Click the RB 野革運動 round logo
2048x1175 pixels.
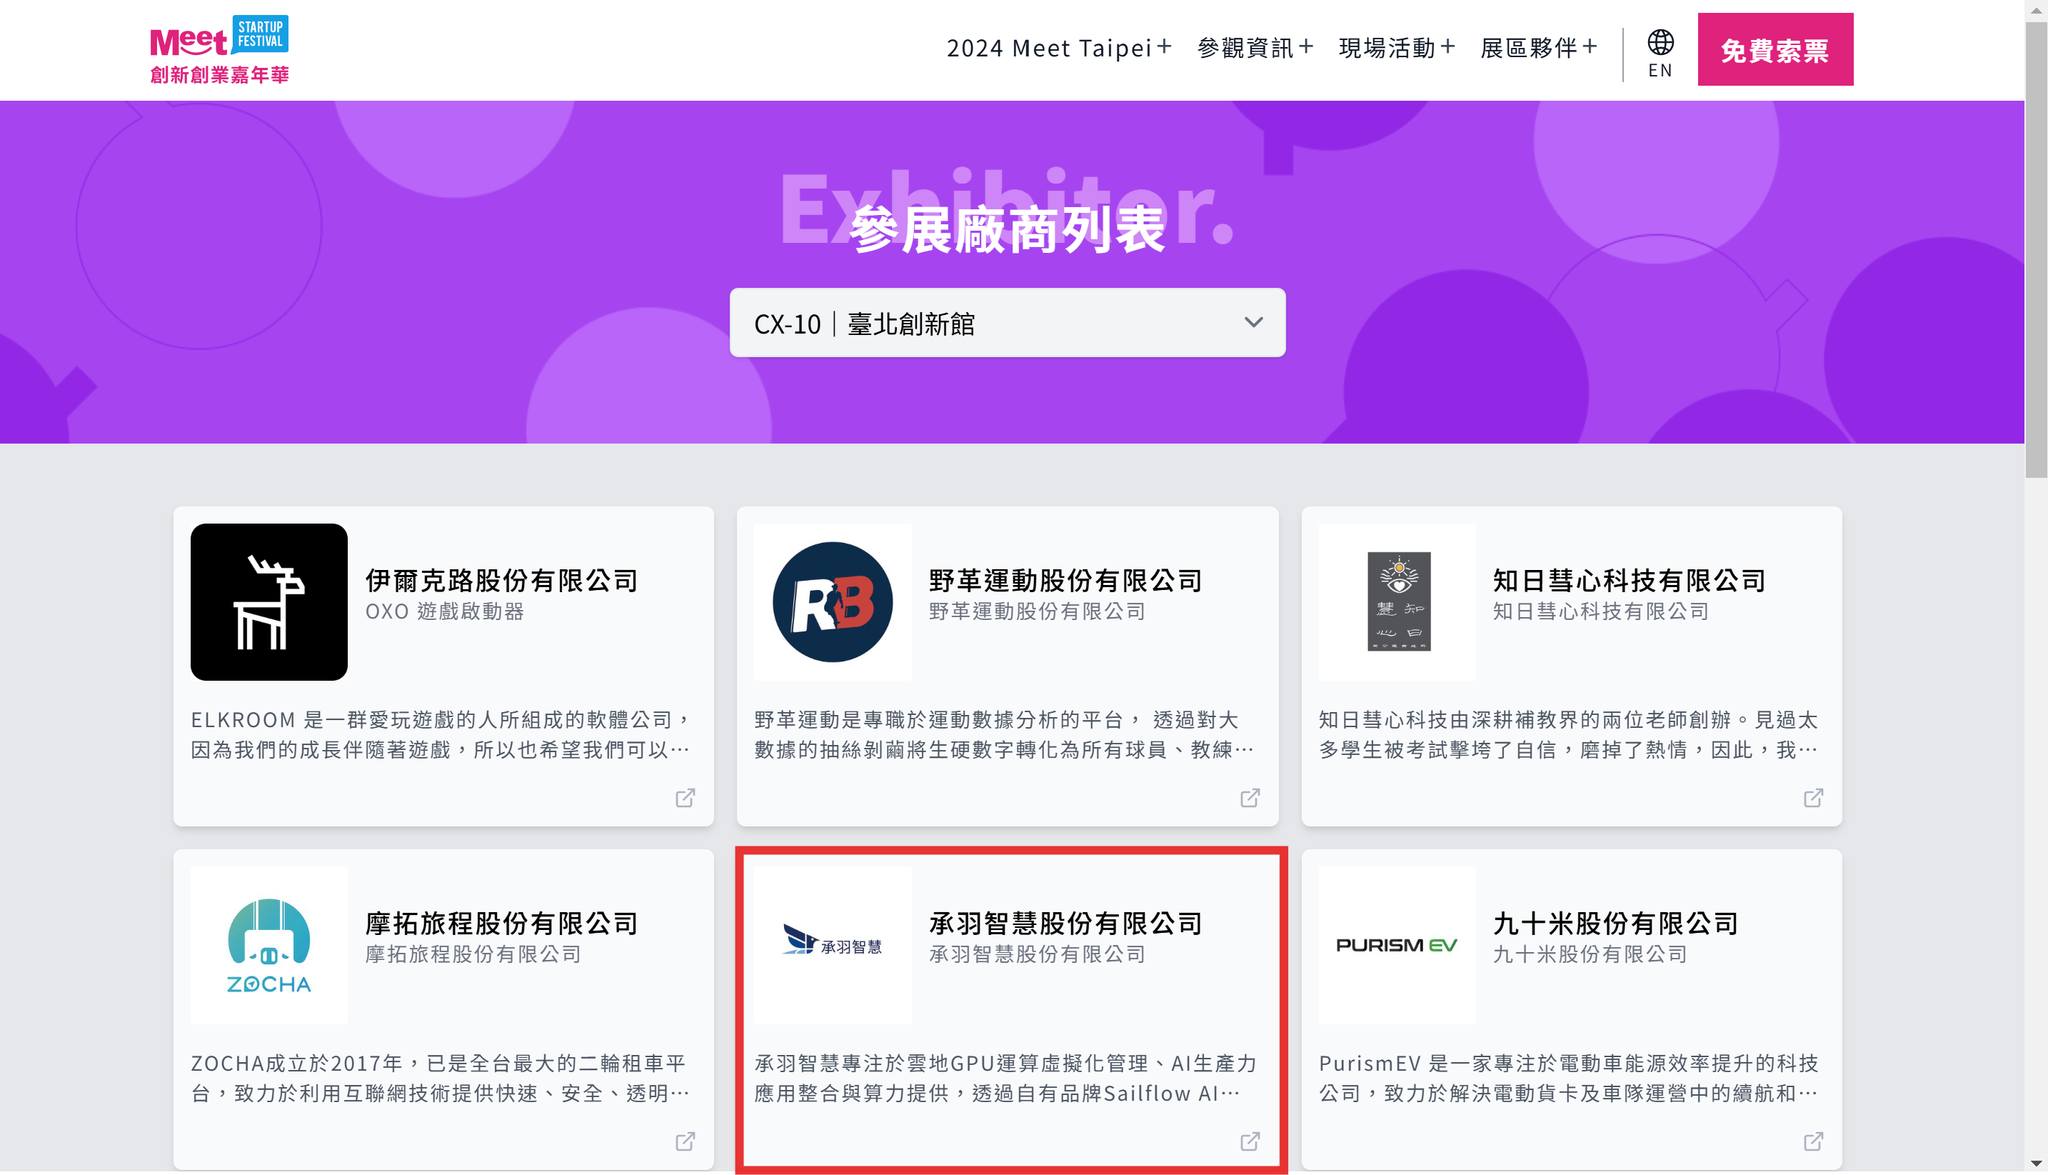(833, 602)
